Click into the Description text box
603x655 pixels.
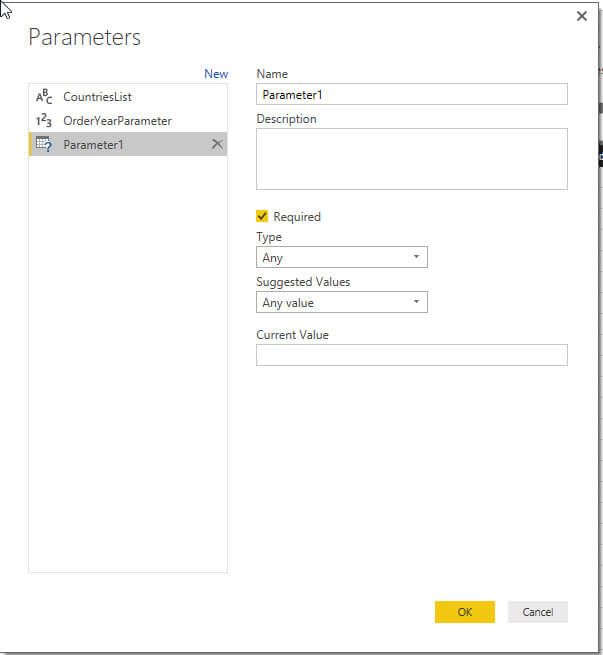coord(411,158)
